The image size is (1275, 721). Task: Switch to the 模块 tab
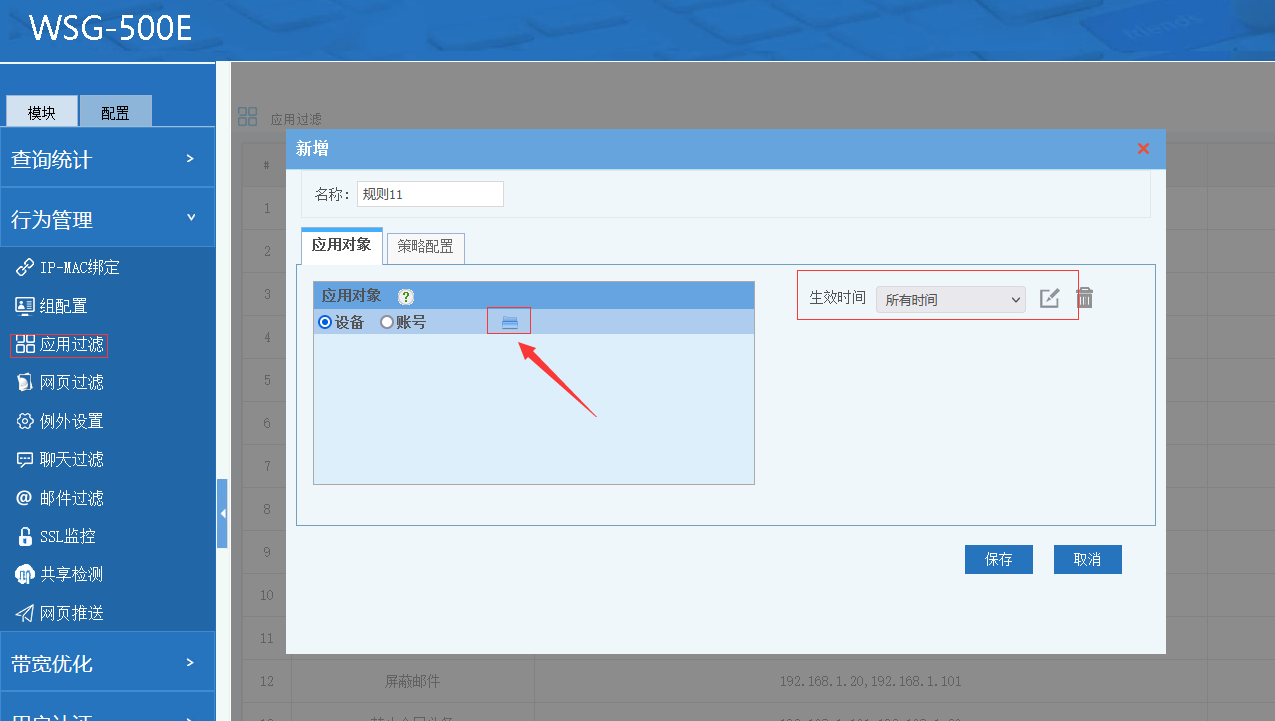41,112
